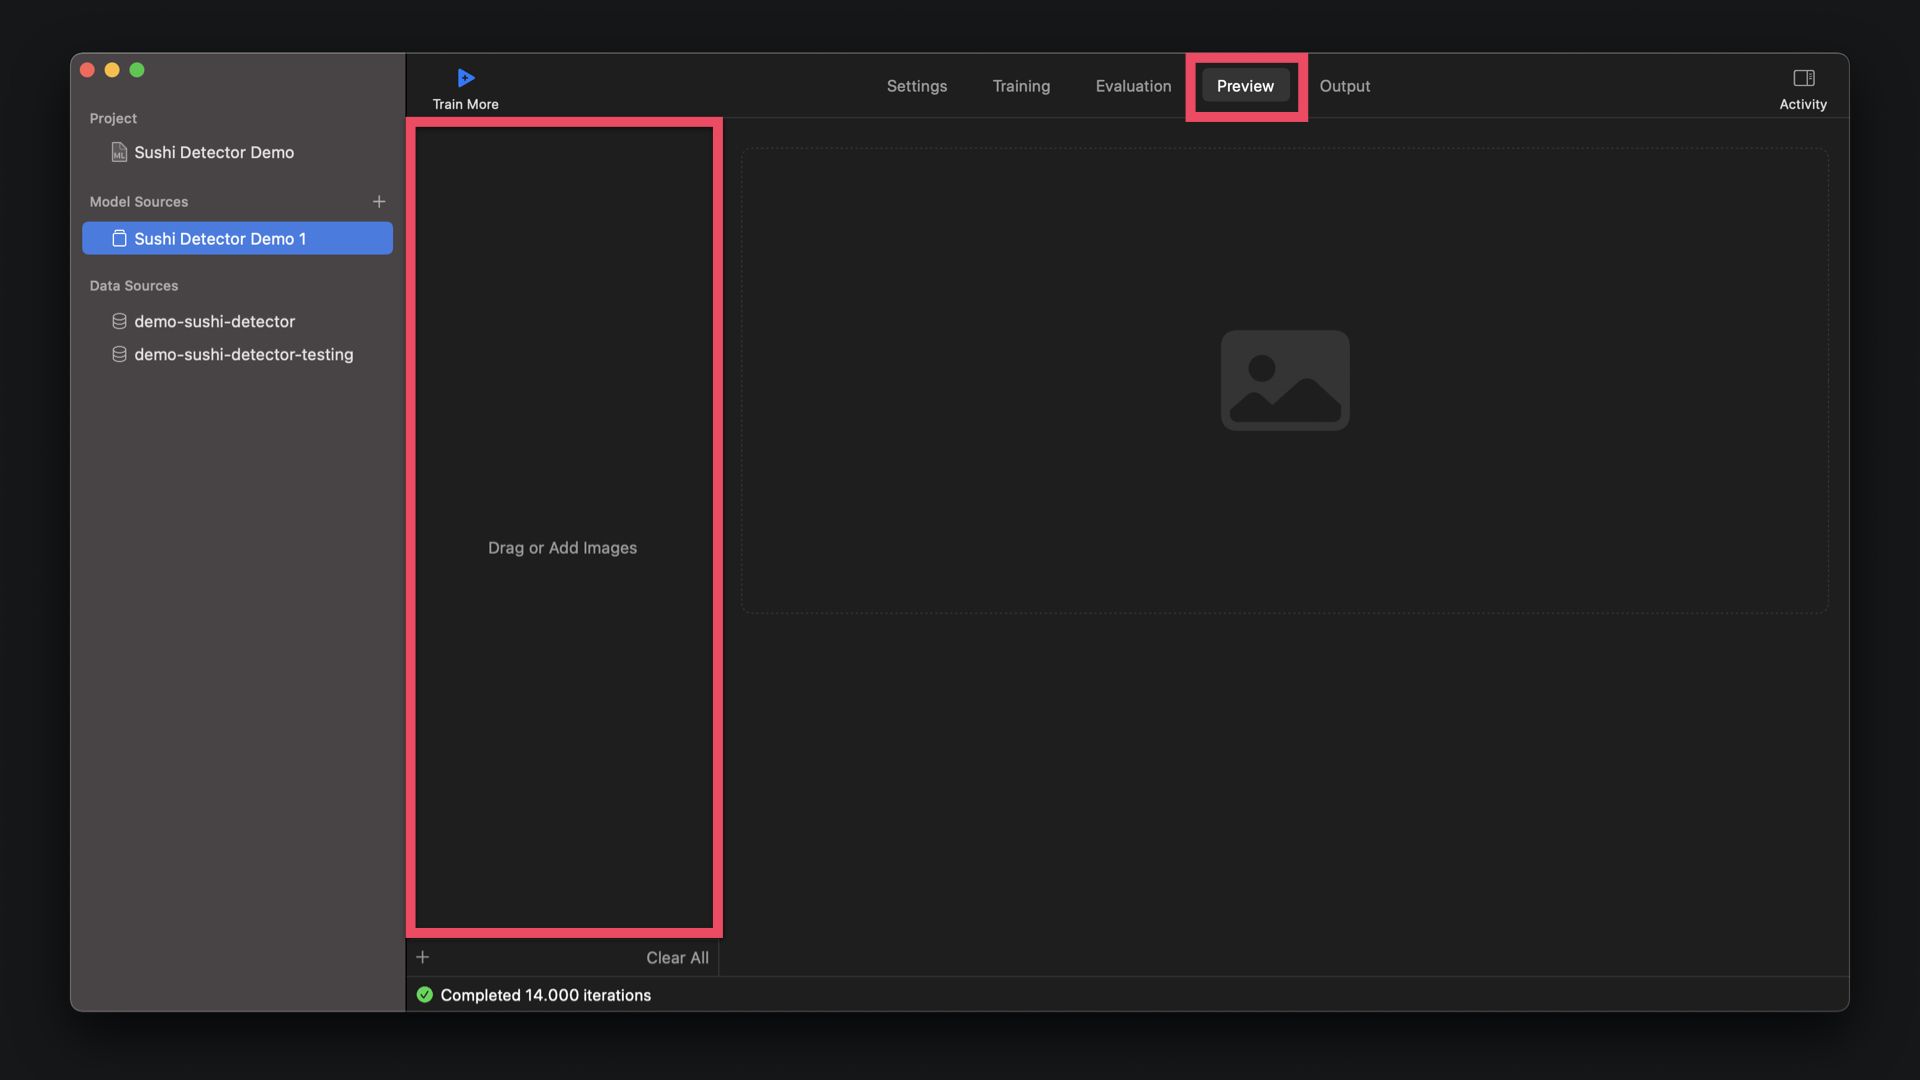Open the demo-sushi-detector data source
Screen dimensions: 1920x1080
214,321
